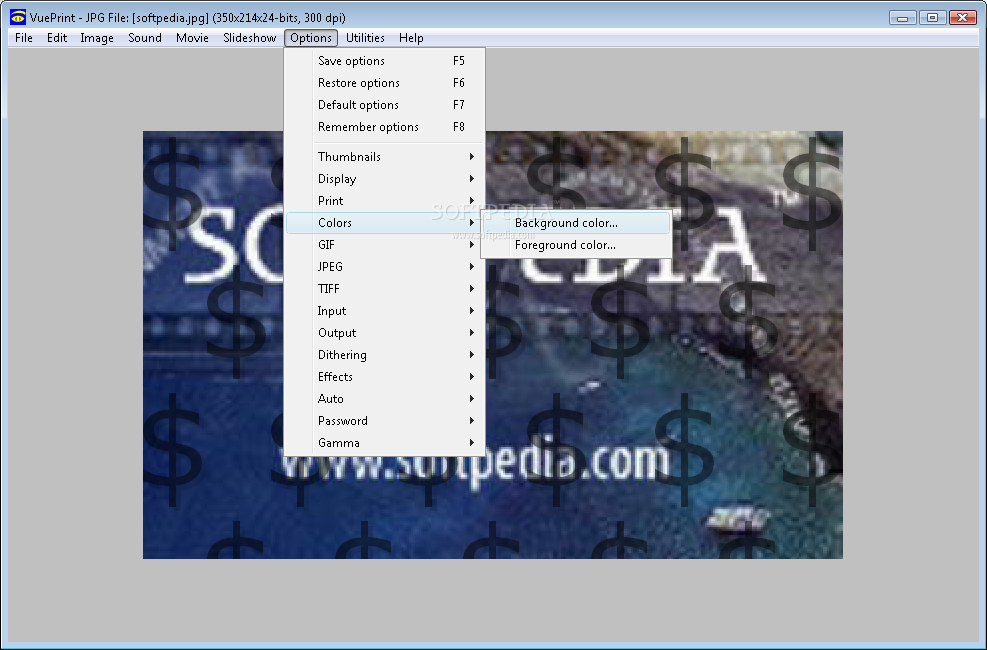Expand the Gamma submenu
Viewport: 987px width, 650px height.
(385, 443)
